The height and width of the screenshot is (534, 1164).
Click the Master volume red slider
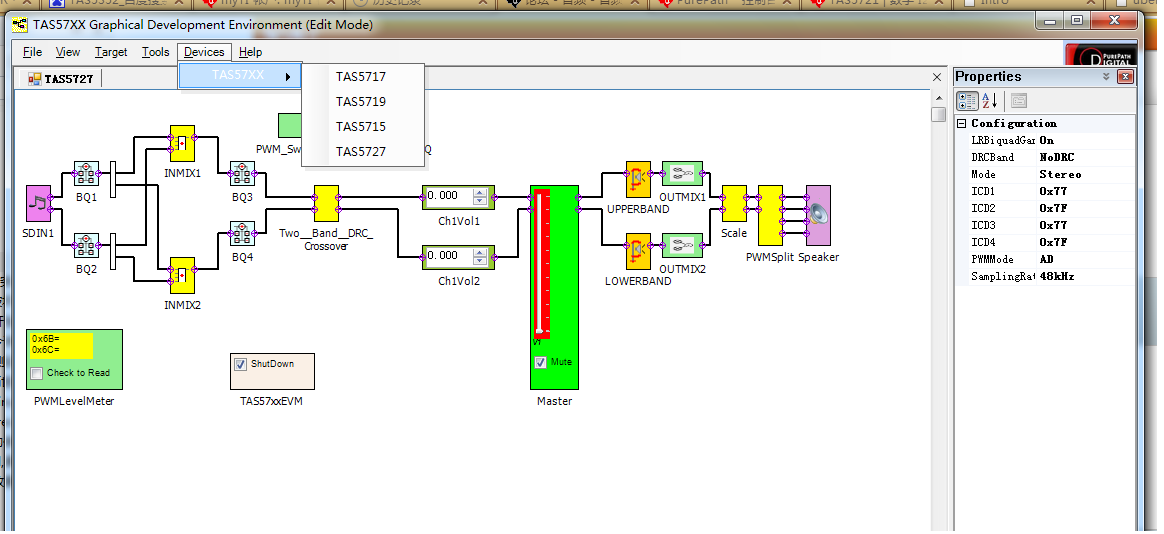pos(542,264)
